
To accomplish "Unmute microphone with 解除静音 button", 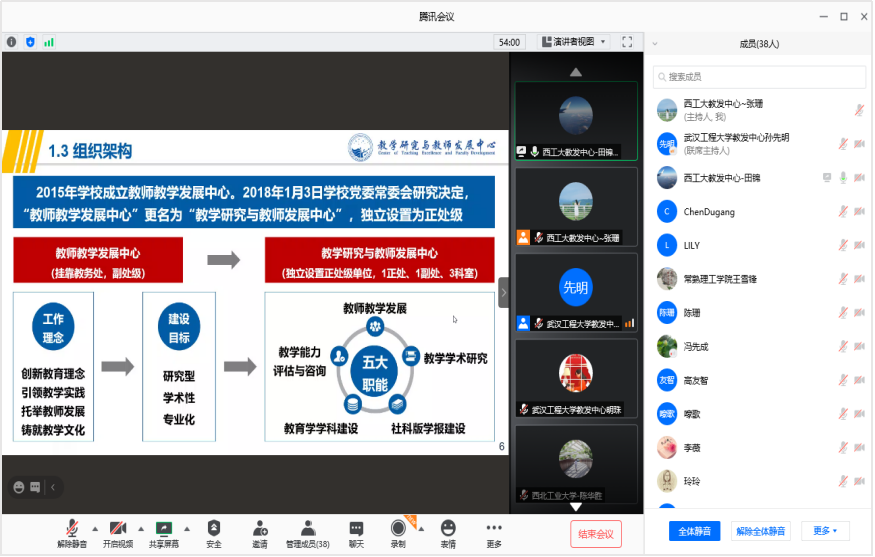I will coord(72,534).
